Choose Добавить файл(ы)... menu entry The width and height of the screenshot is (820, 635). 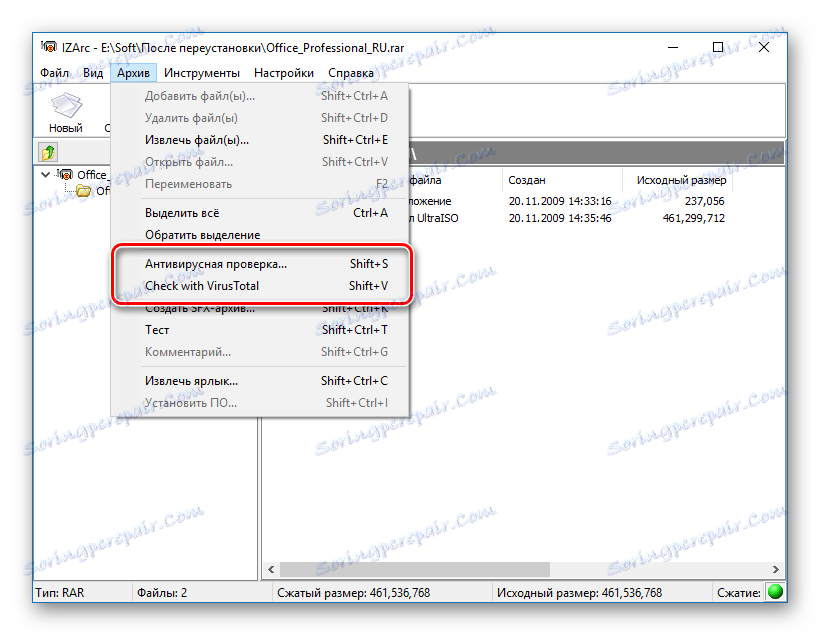[x=260, y=96]
